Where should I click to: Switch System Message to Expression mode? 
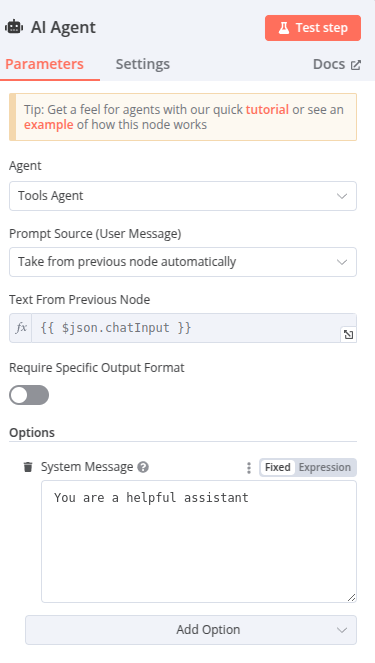325,467
